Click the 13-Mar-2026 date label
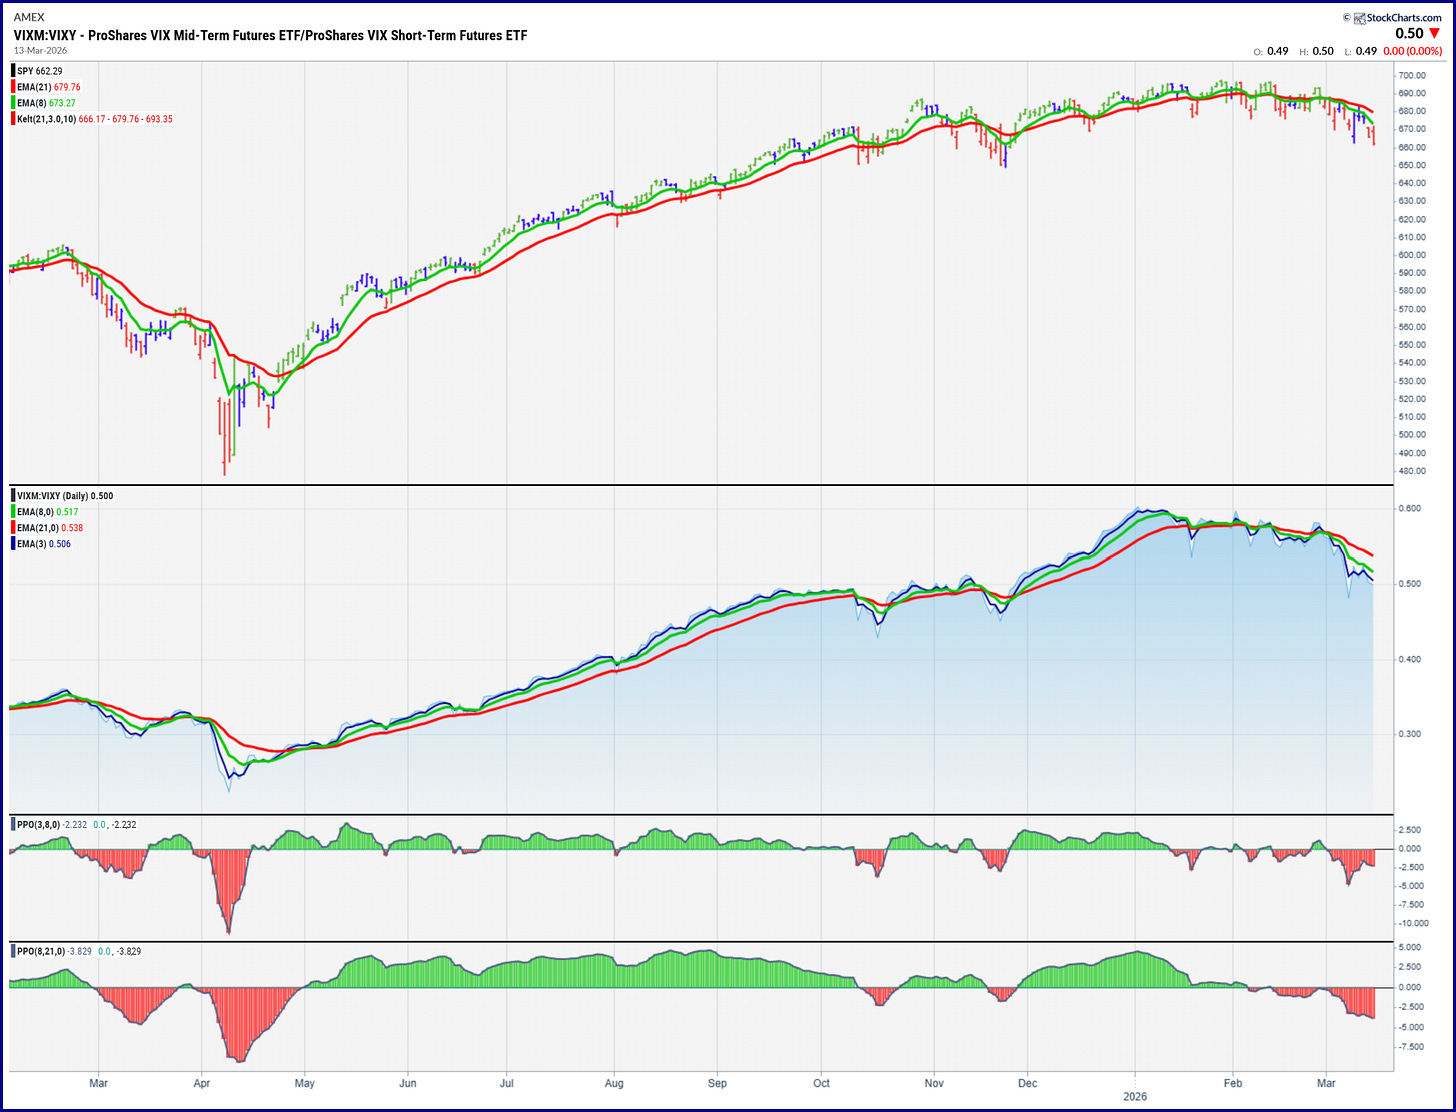 (39, 50)
